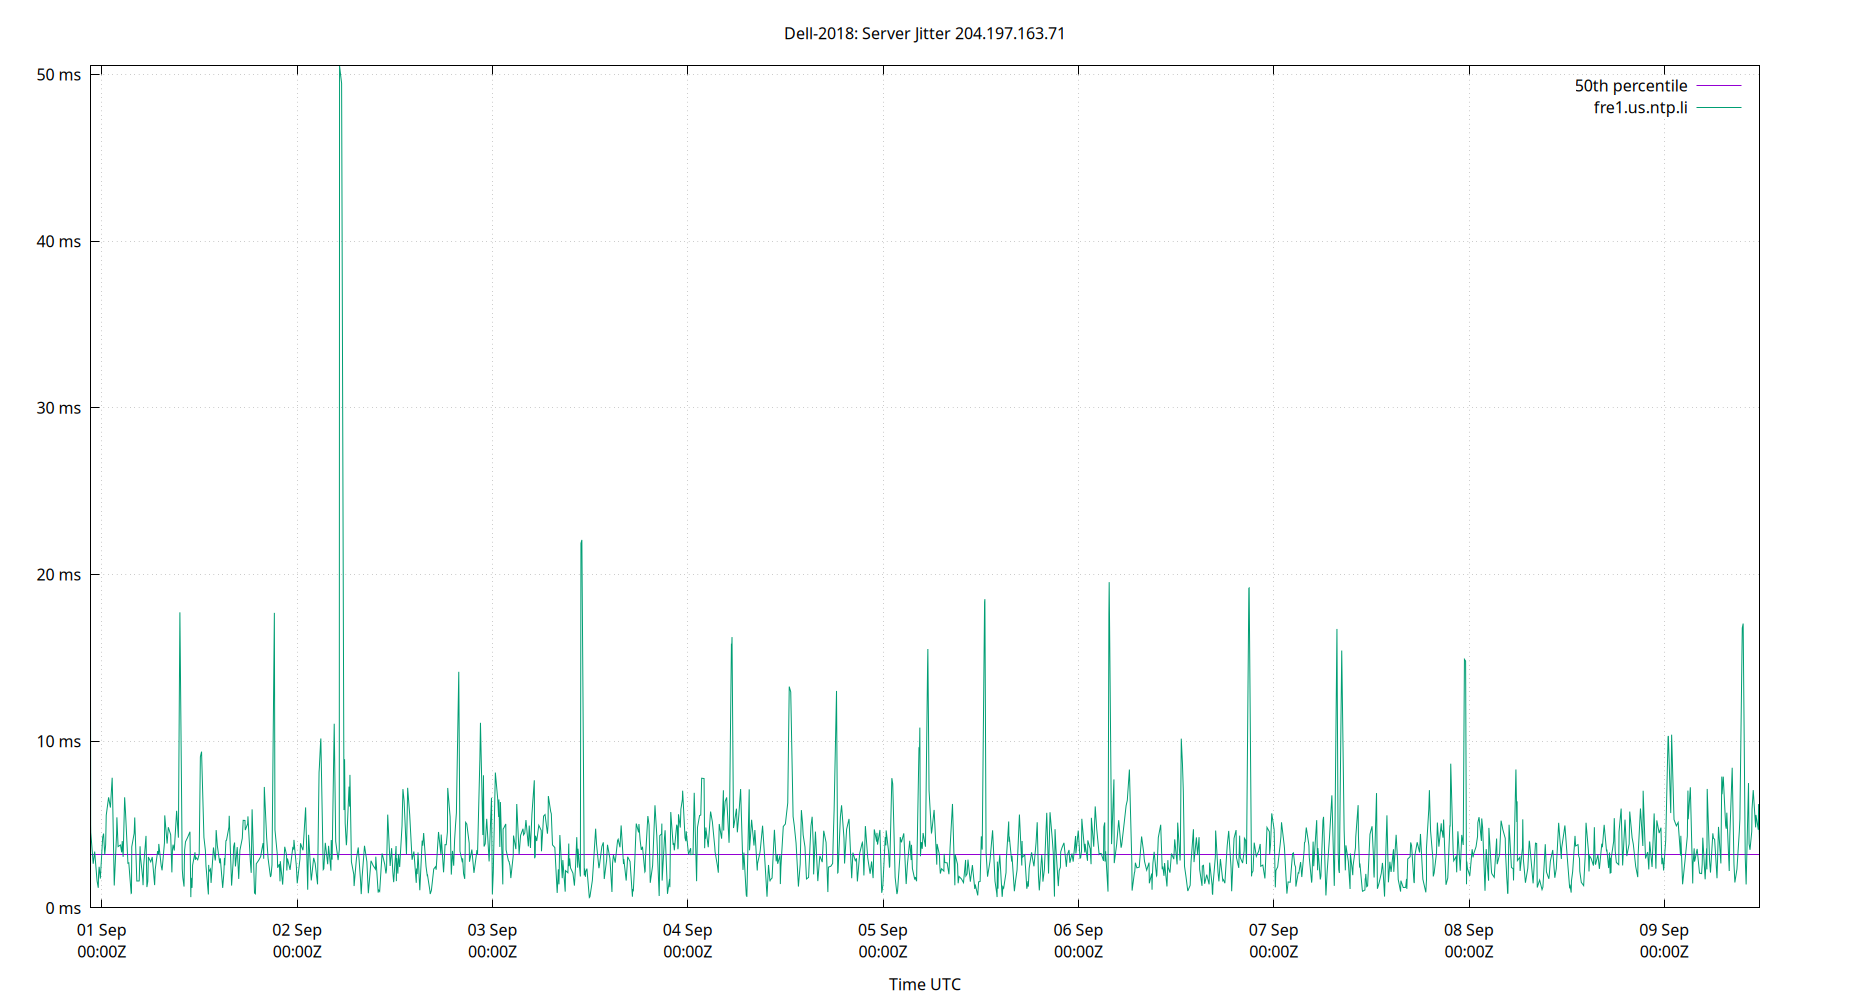Click the top-left corner of the plot frame
Image resolution: width=1850 pixels, height=1000 pixels.
(x=91, y=63)
